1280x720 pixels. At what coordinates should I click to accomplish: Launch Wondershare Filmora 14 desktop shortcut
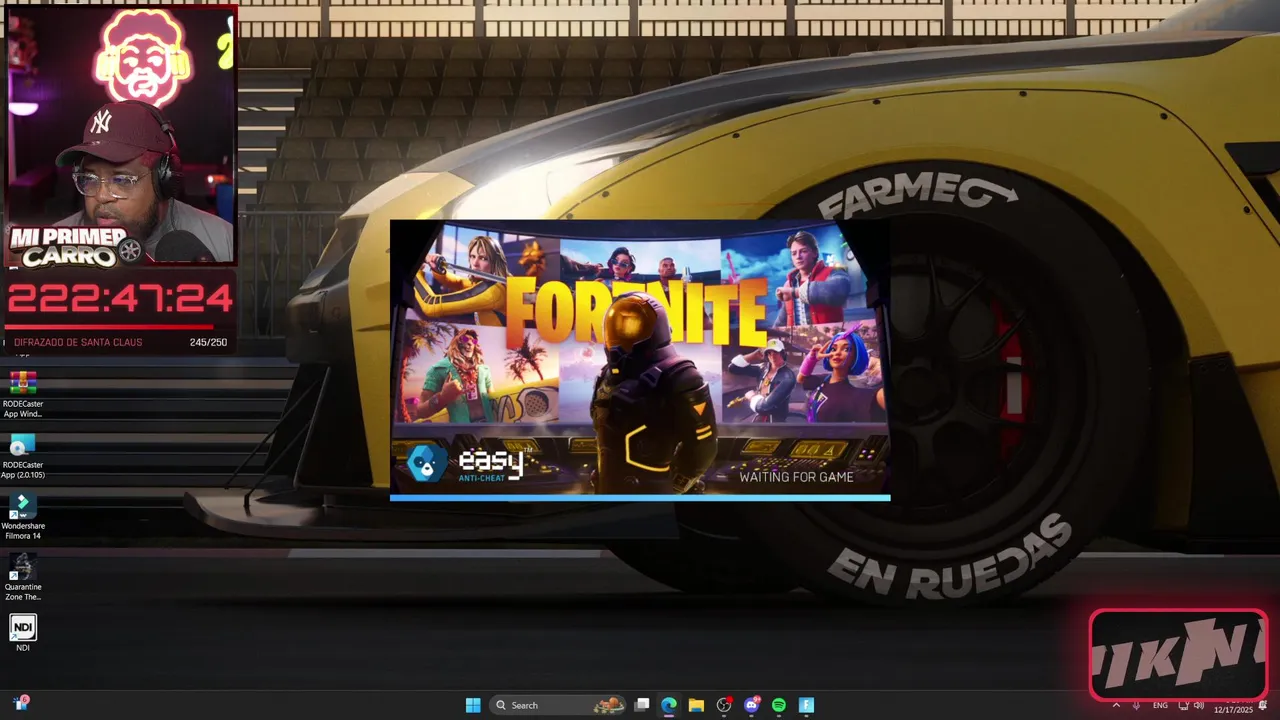click(x=23, y=516)
